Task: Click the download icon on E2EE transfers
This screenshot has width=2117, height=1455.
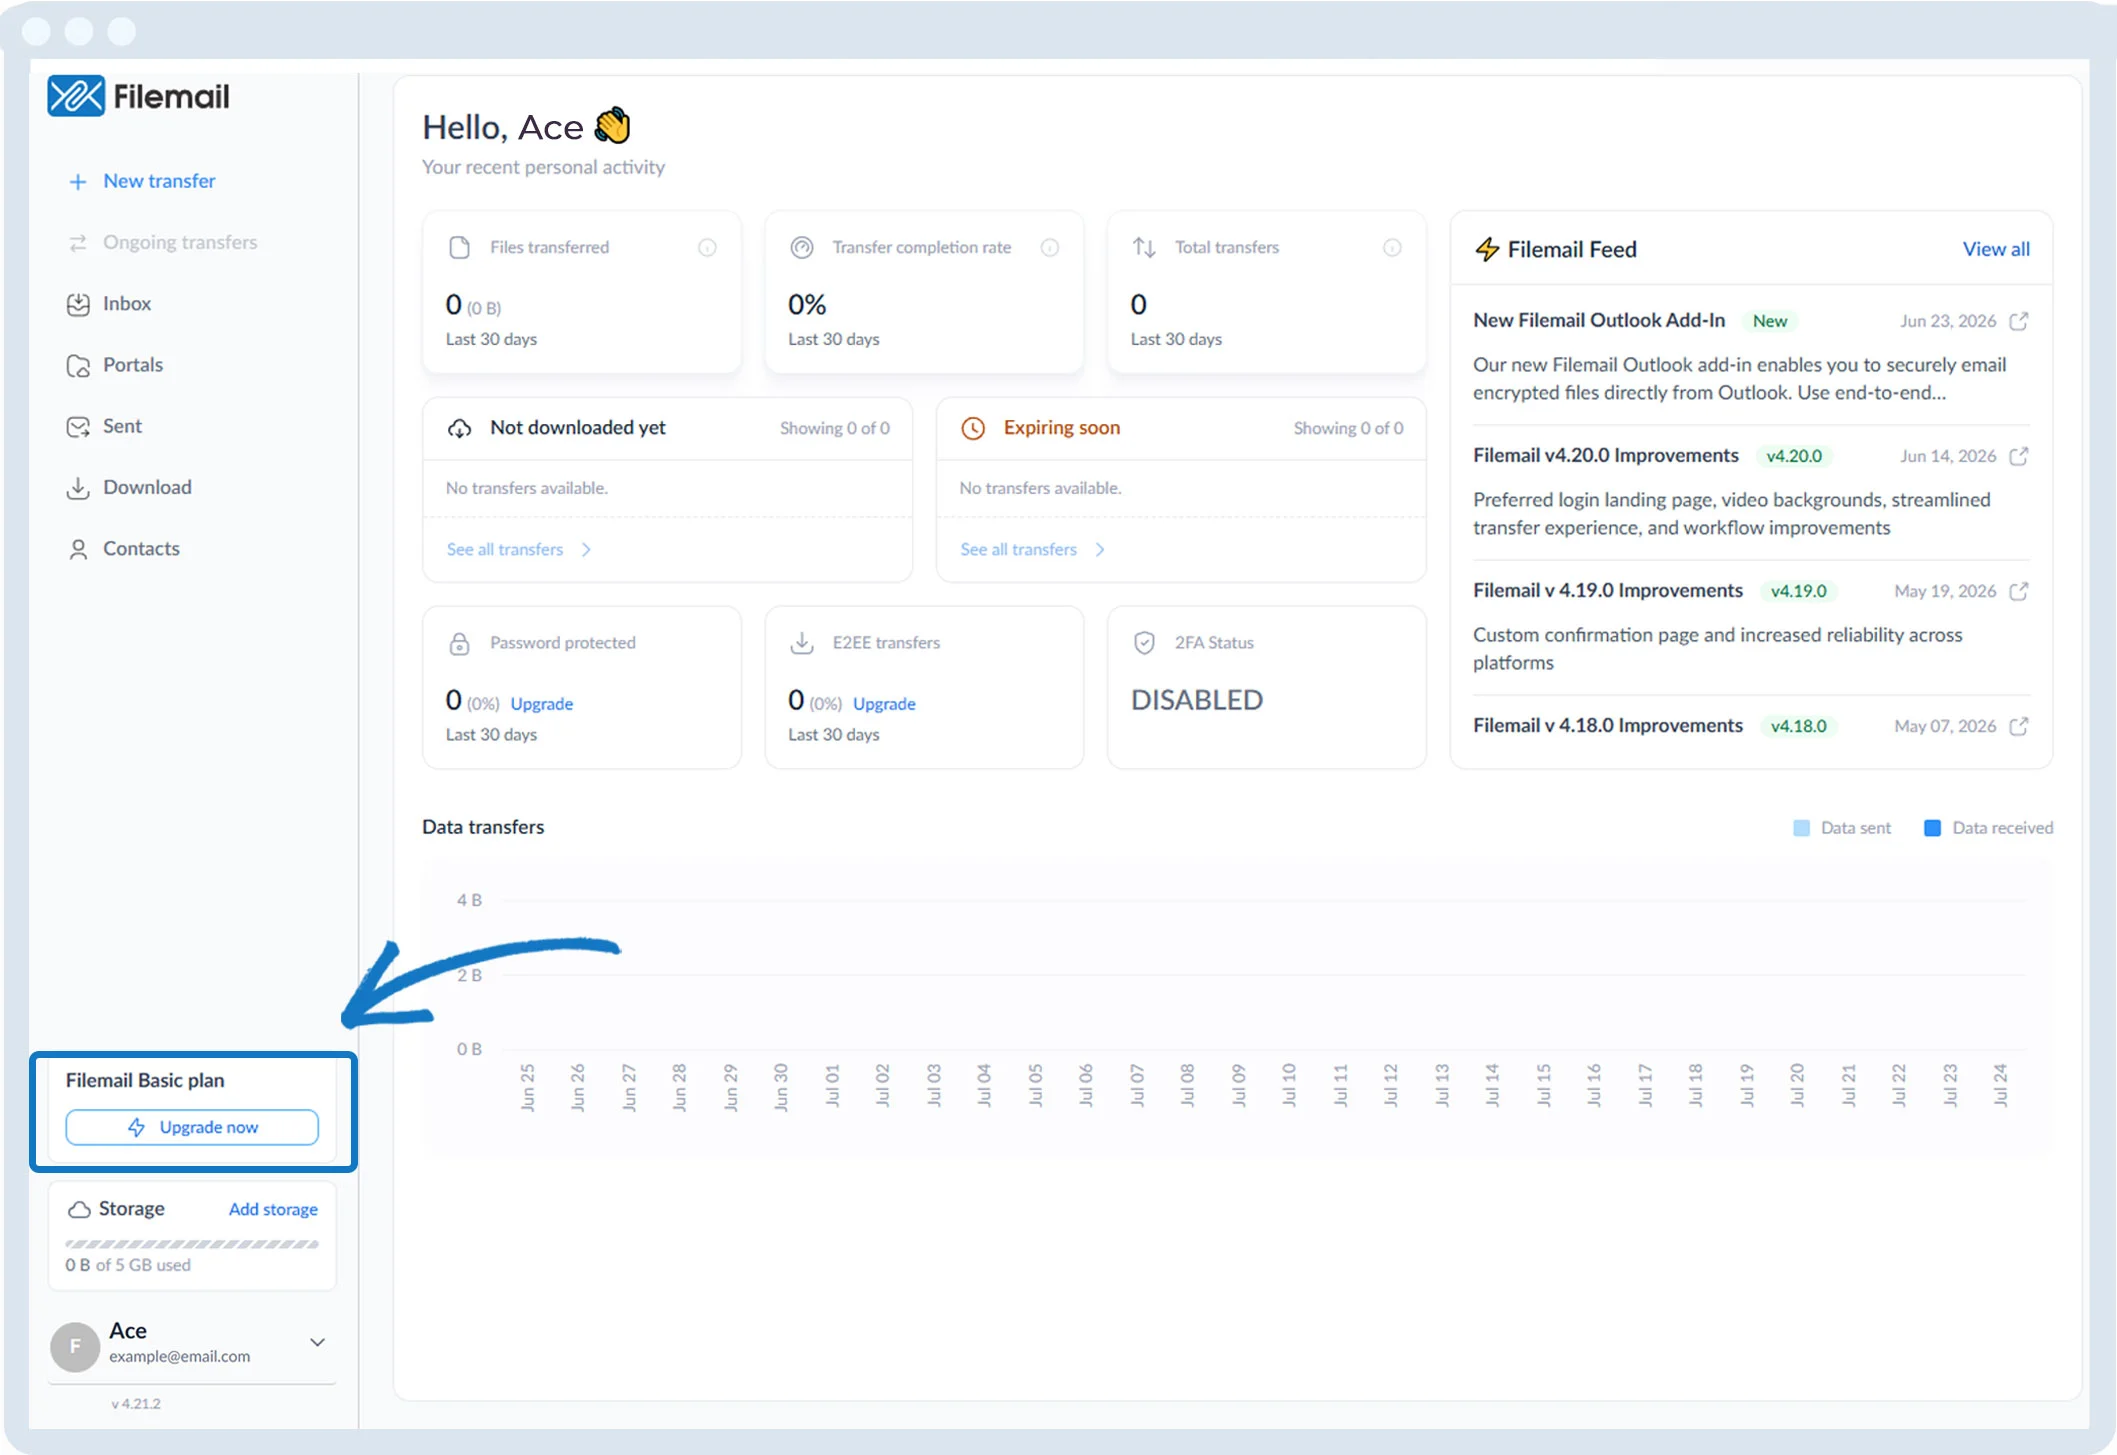Action: tap(802, 643)
